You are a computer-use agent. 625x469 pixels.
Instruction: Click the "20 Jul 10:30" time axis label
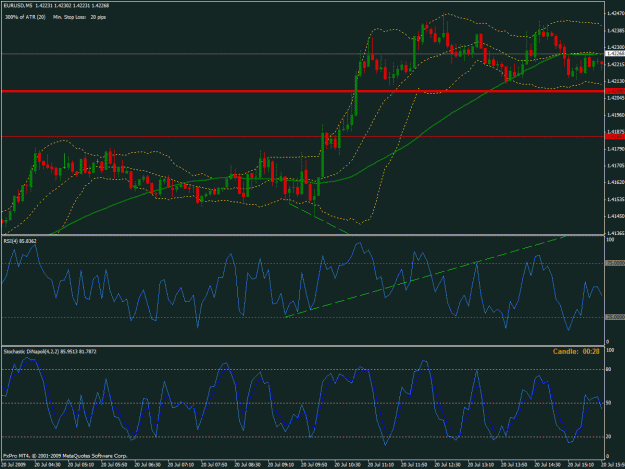(348, 465)
